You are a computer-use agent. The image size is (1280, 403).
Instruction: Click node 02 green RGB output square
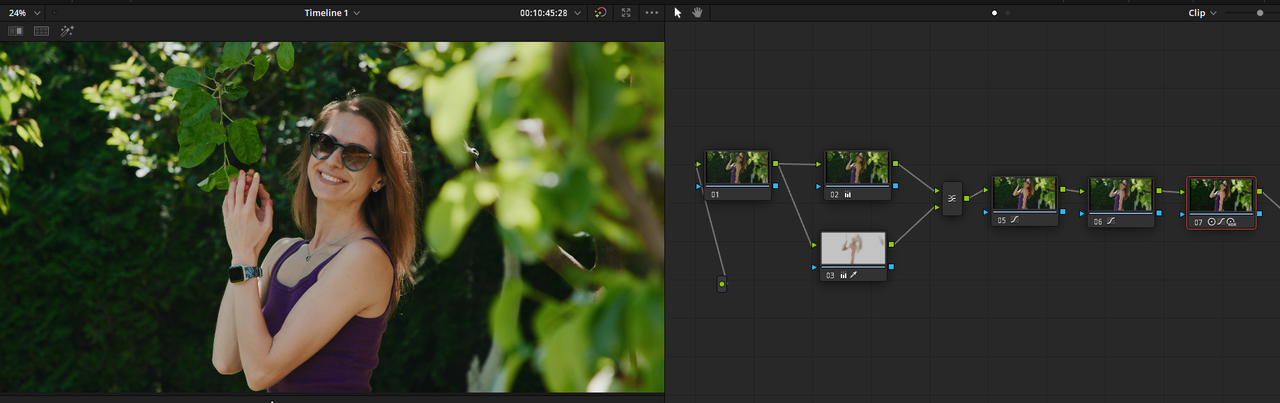pos(895,163)
